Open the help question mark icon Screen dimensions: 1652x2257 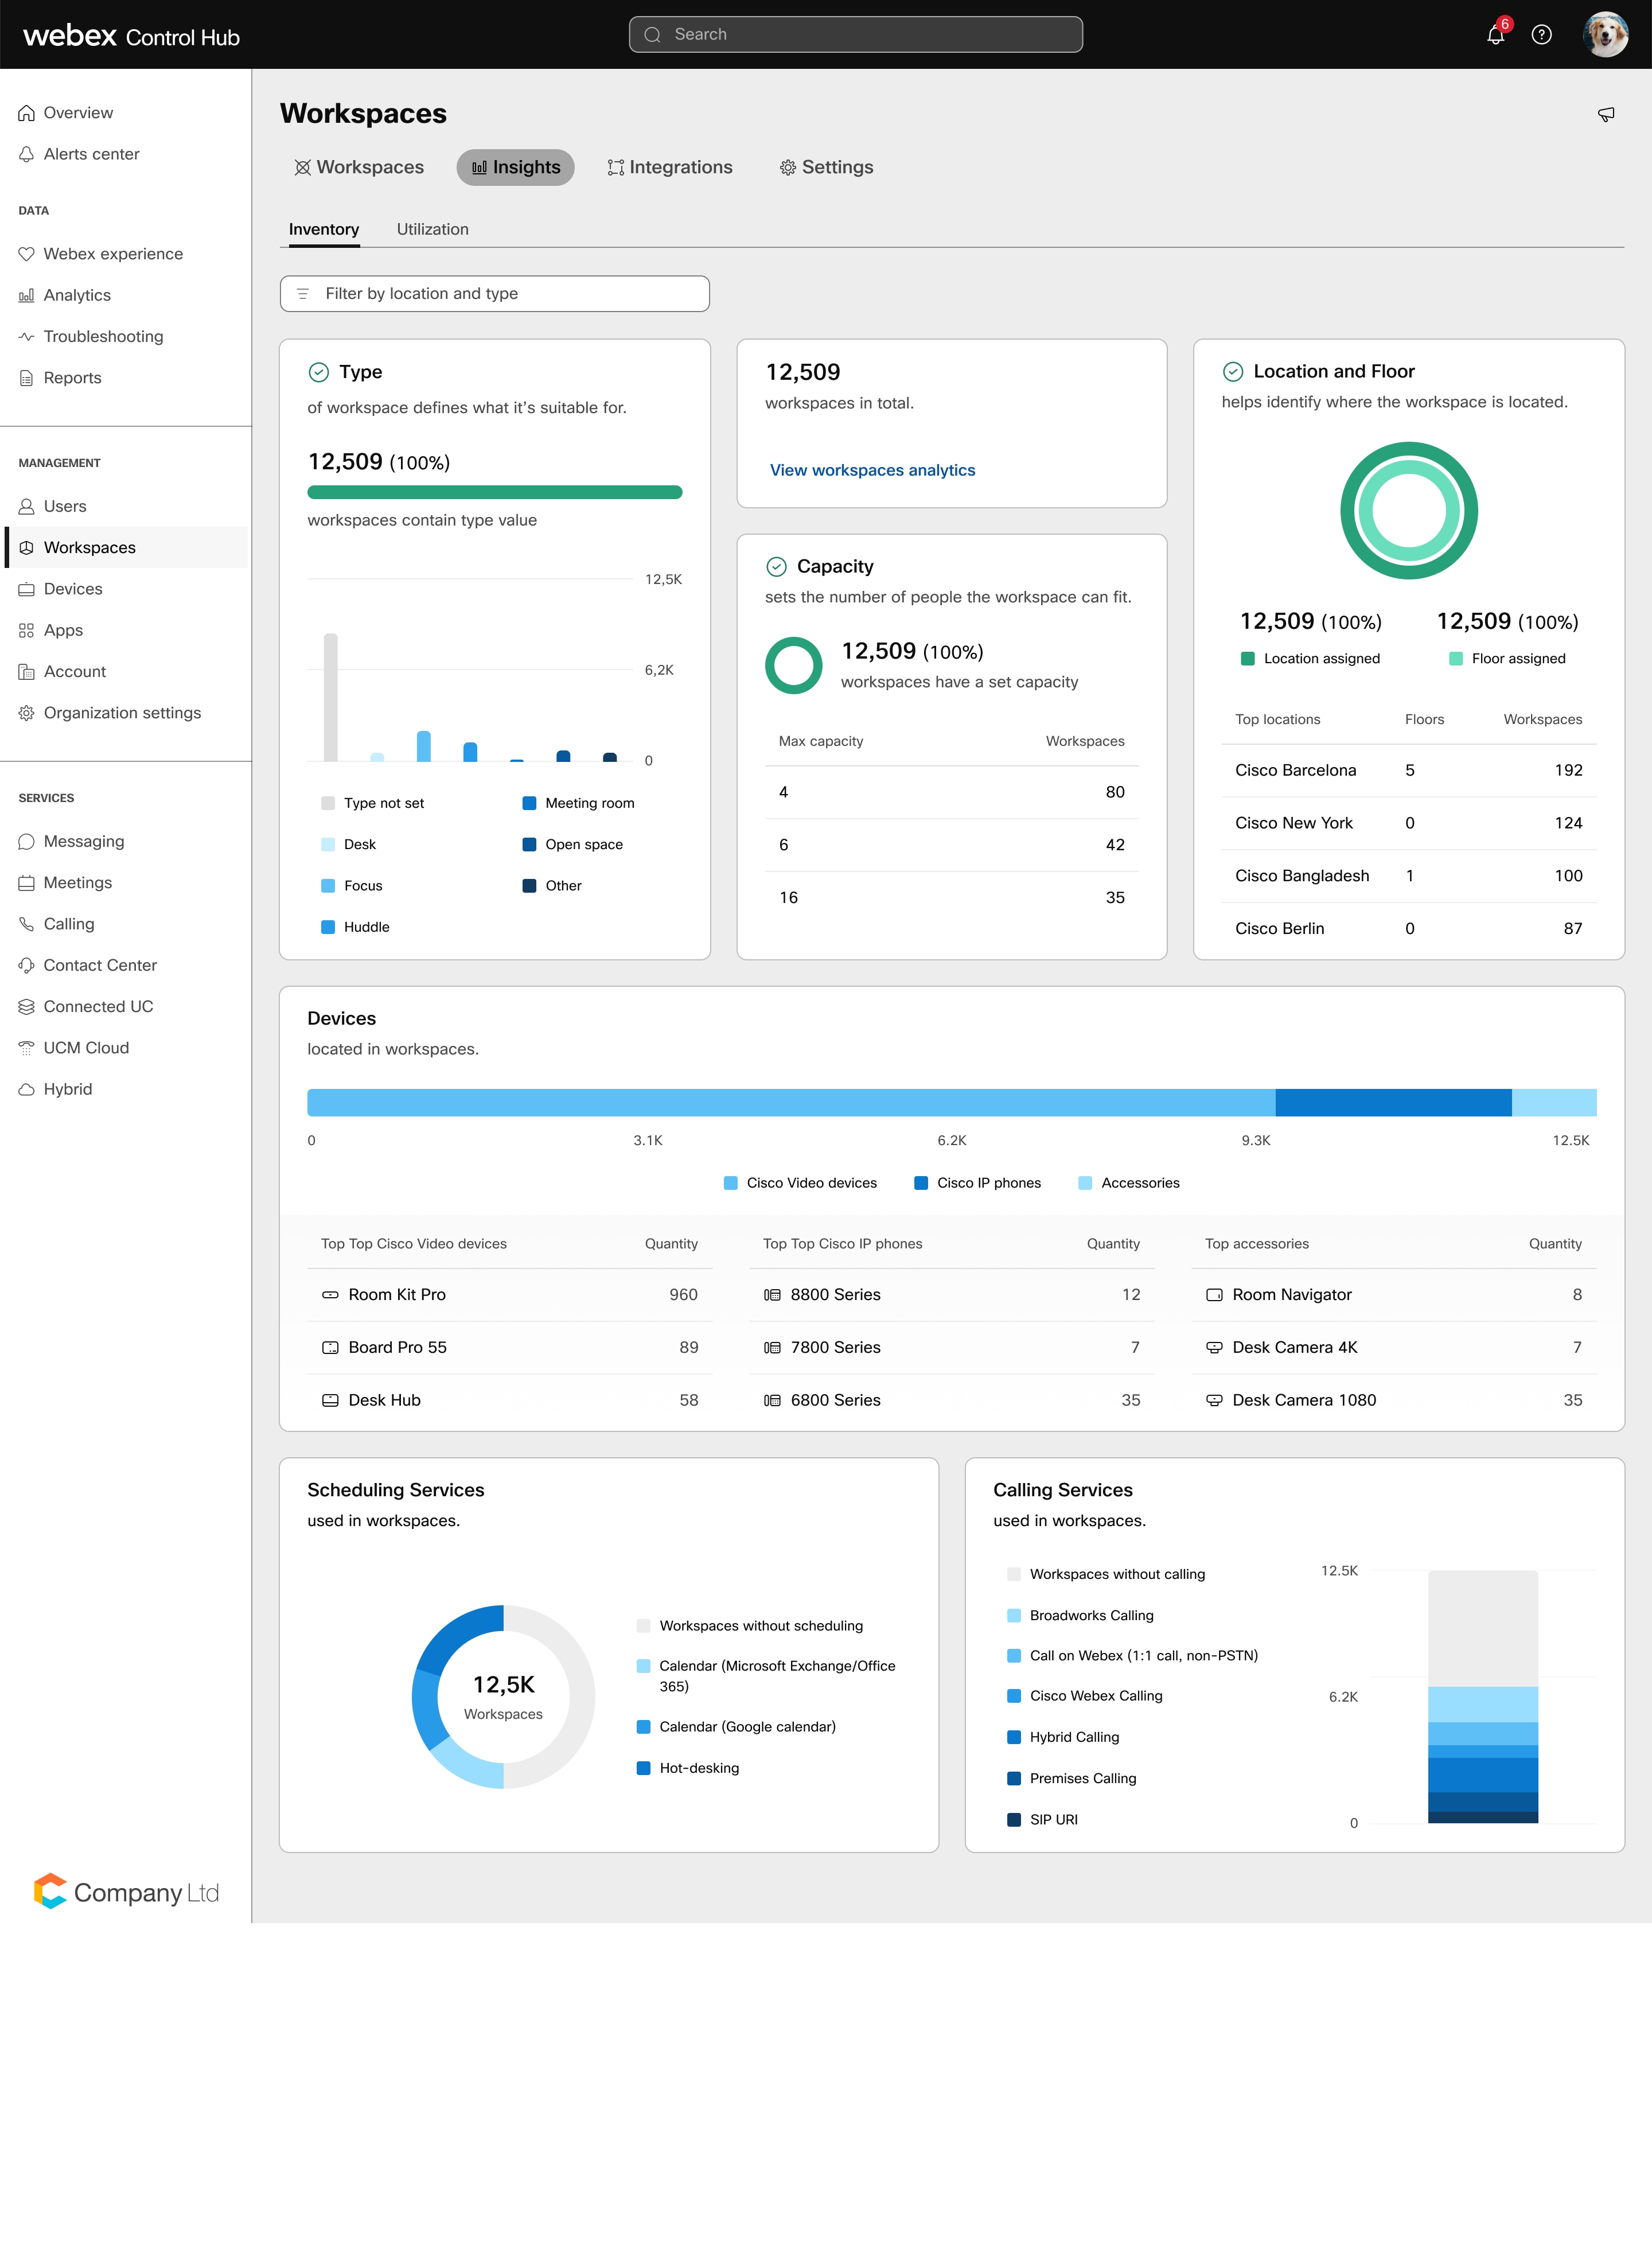pos(1541,34)
